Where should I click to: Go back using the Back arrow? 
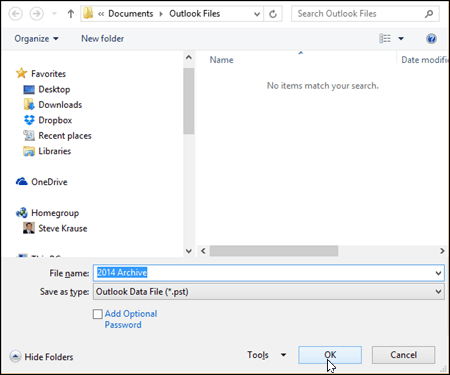[15, 14]
